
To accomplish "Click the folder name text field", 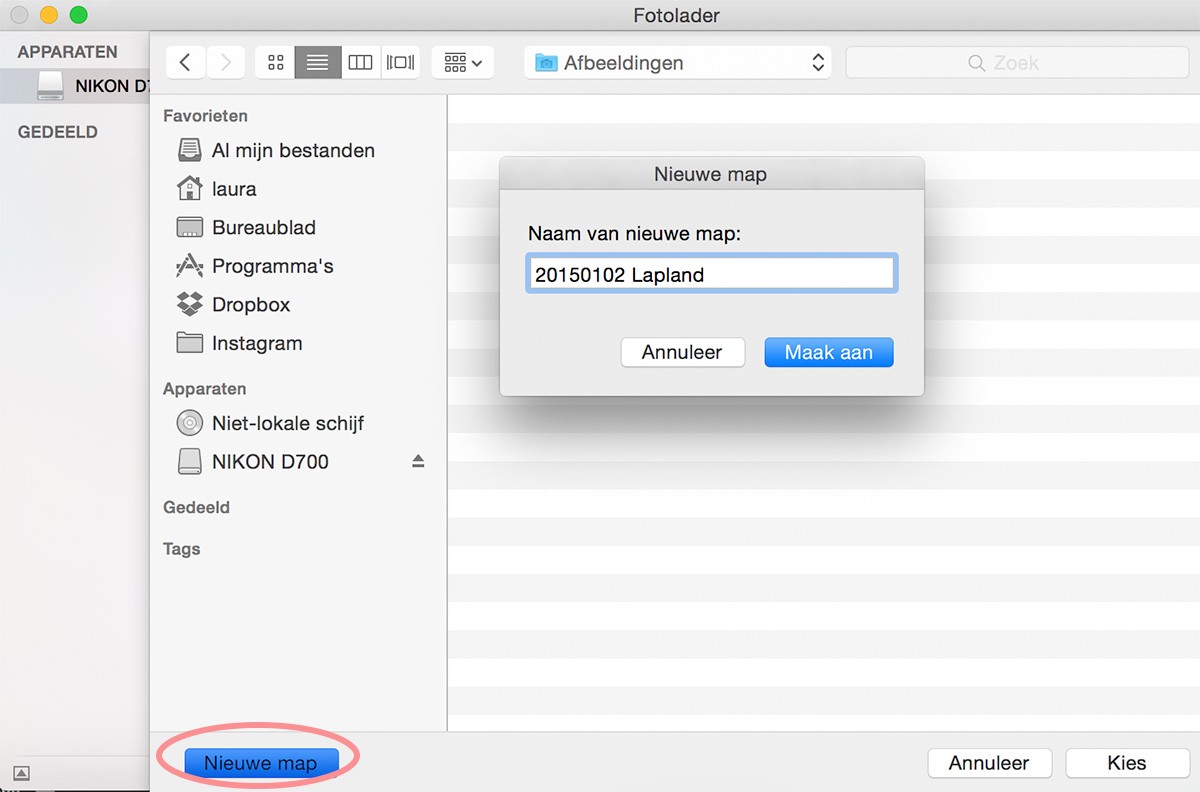I will click(x=710, y=272).
